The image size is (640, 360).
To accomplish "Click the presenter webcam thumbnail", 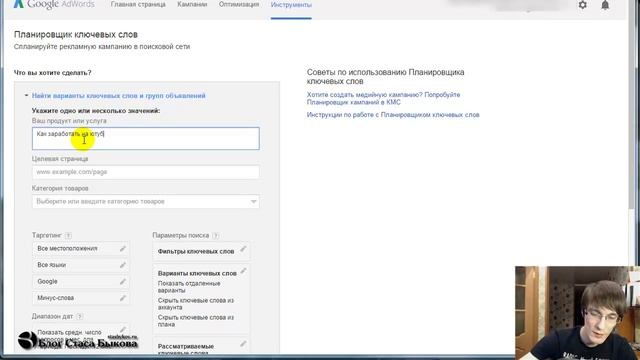I will (x=577, y=313).
